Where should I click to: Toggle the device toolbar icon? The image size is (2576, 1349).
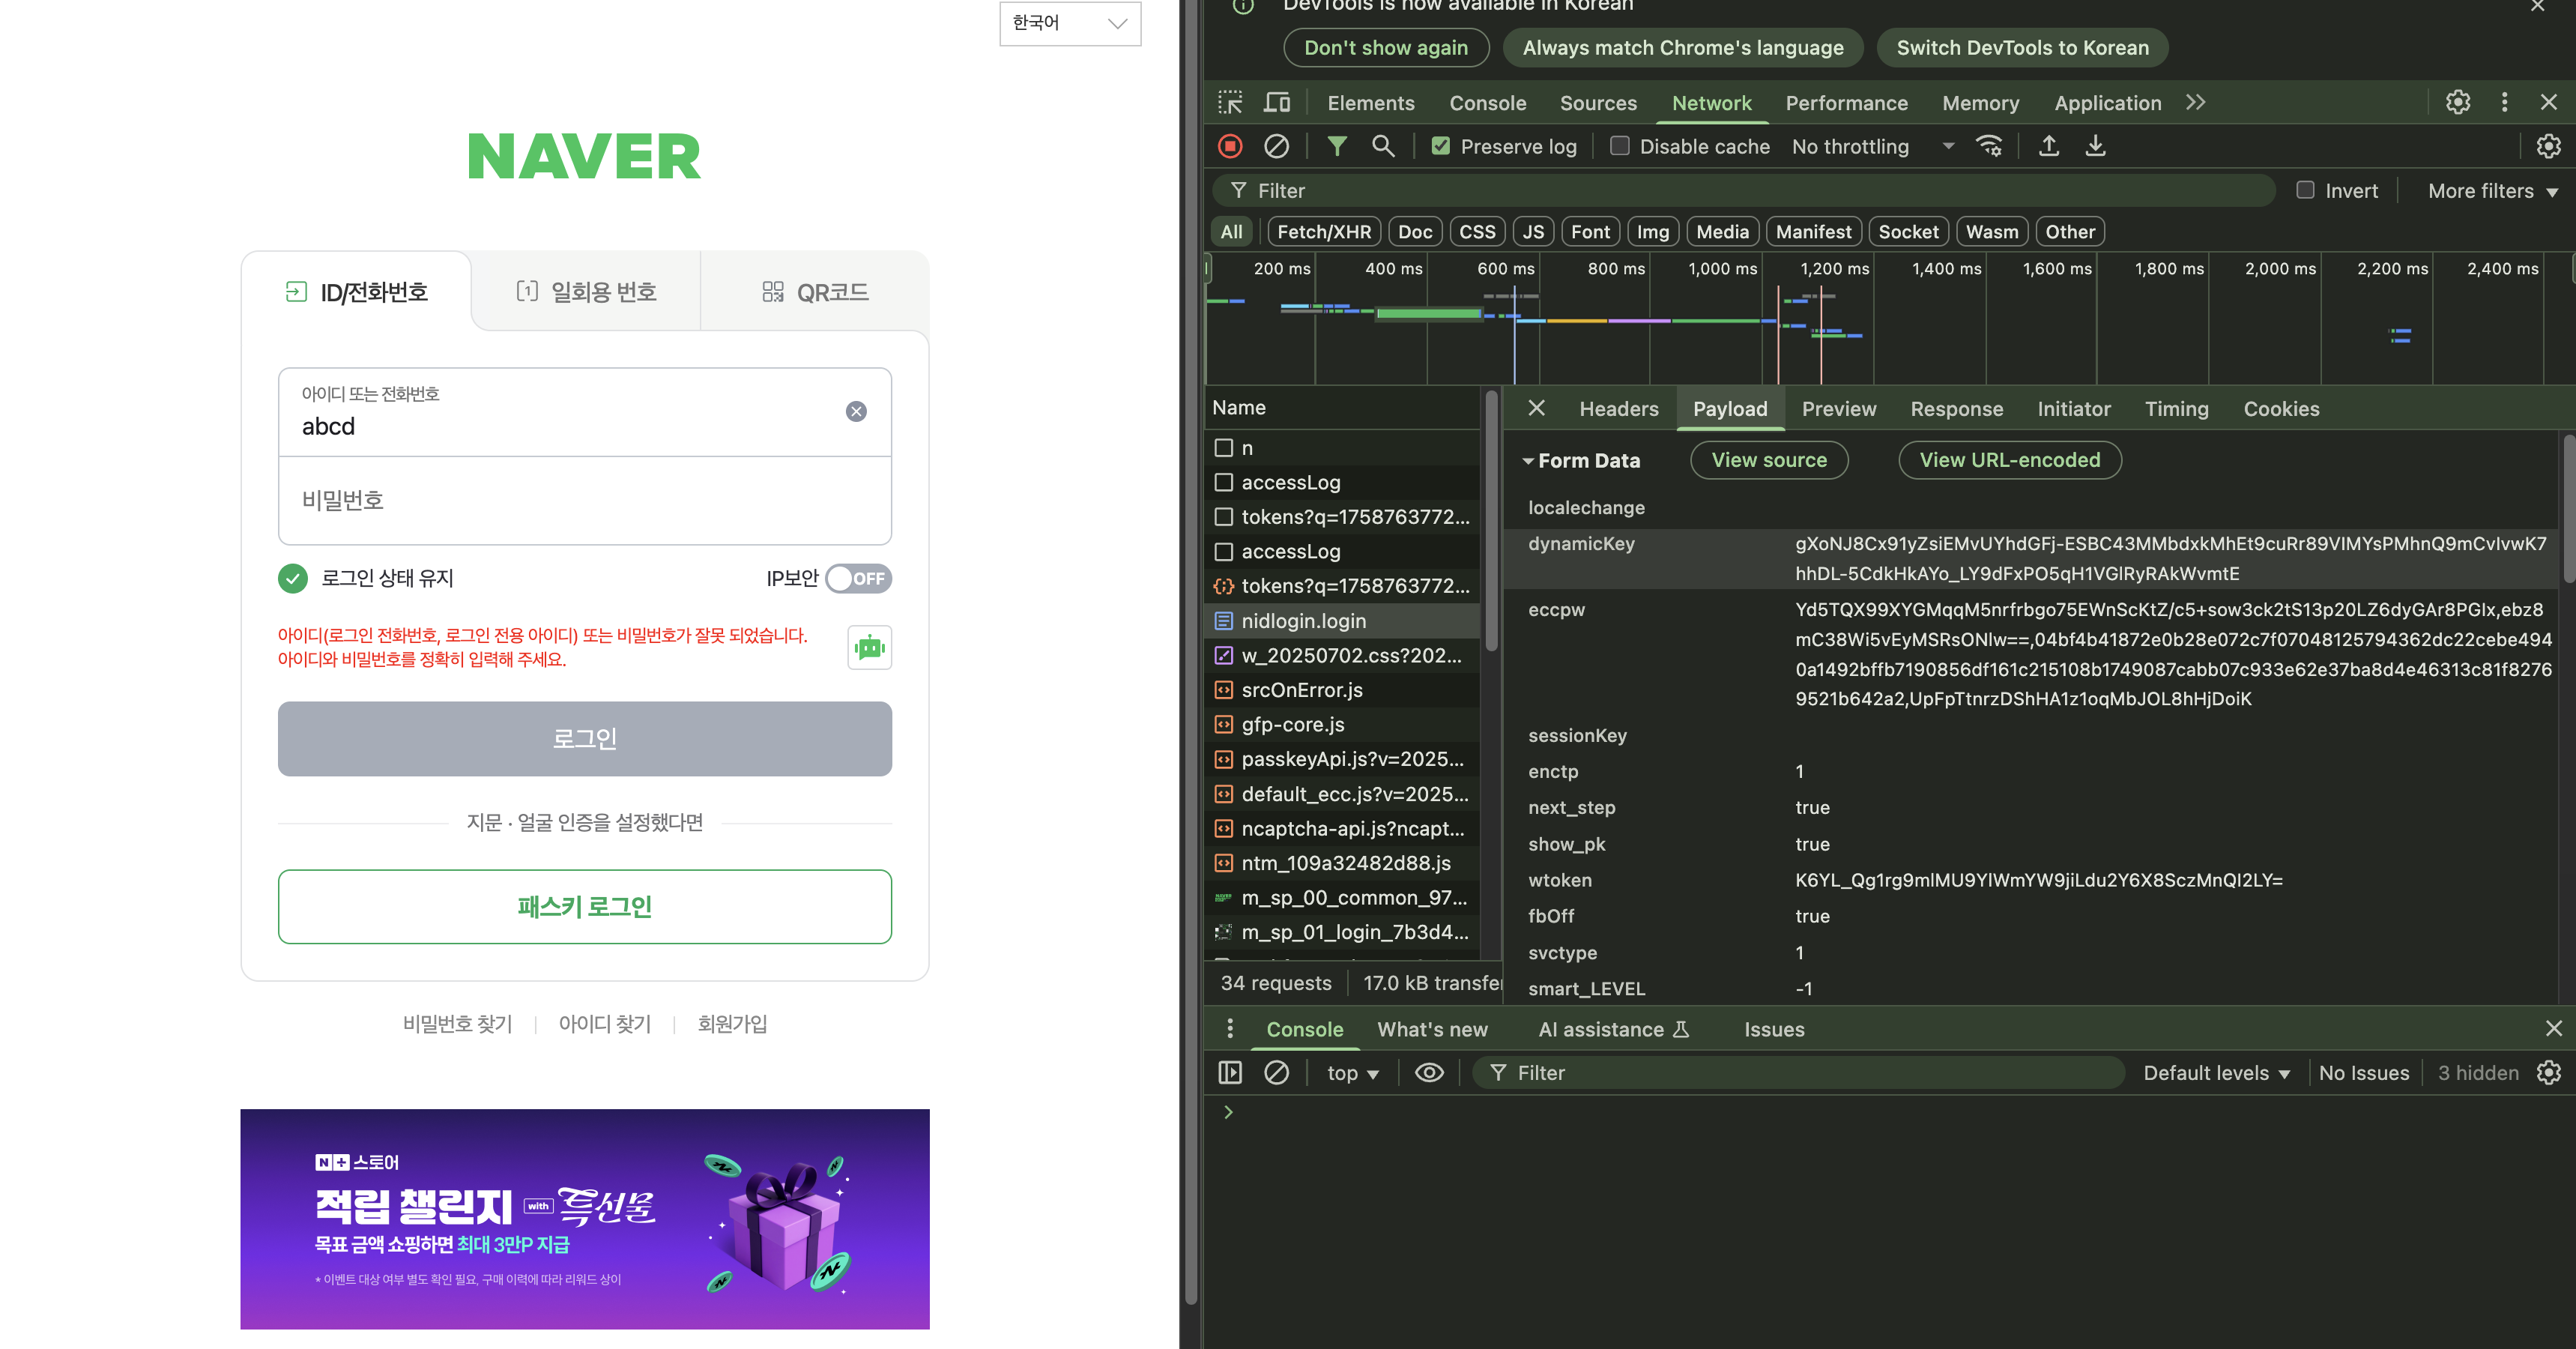pos(1277,103)
